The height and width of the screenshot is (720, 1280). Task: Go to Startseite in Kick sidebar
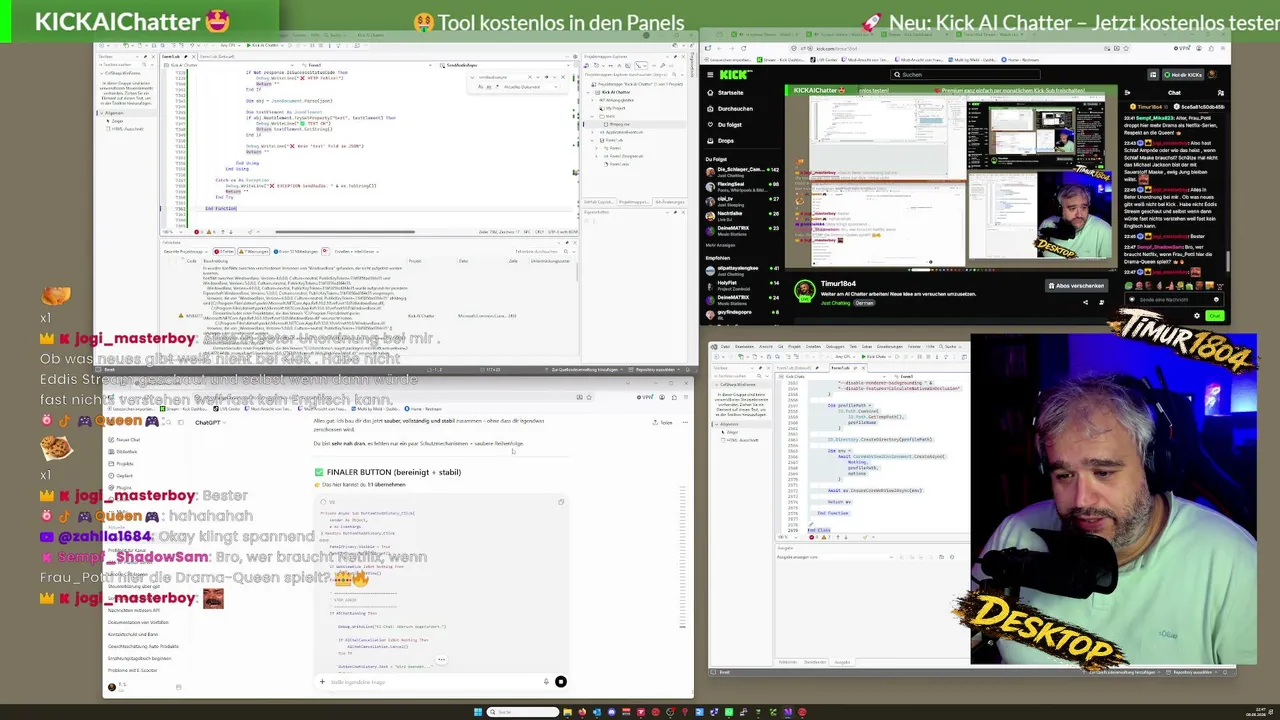pos(730,92)
